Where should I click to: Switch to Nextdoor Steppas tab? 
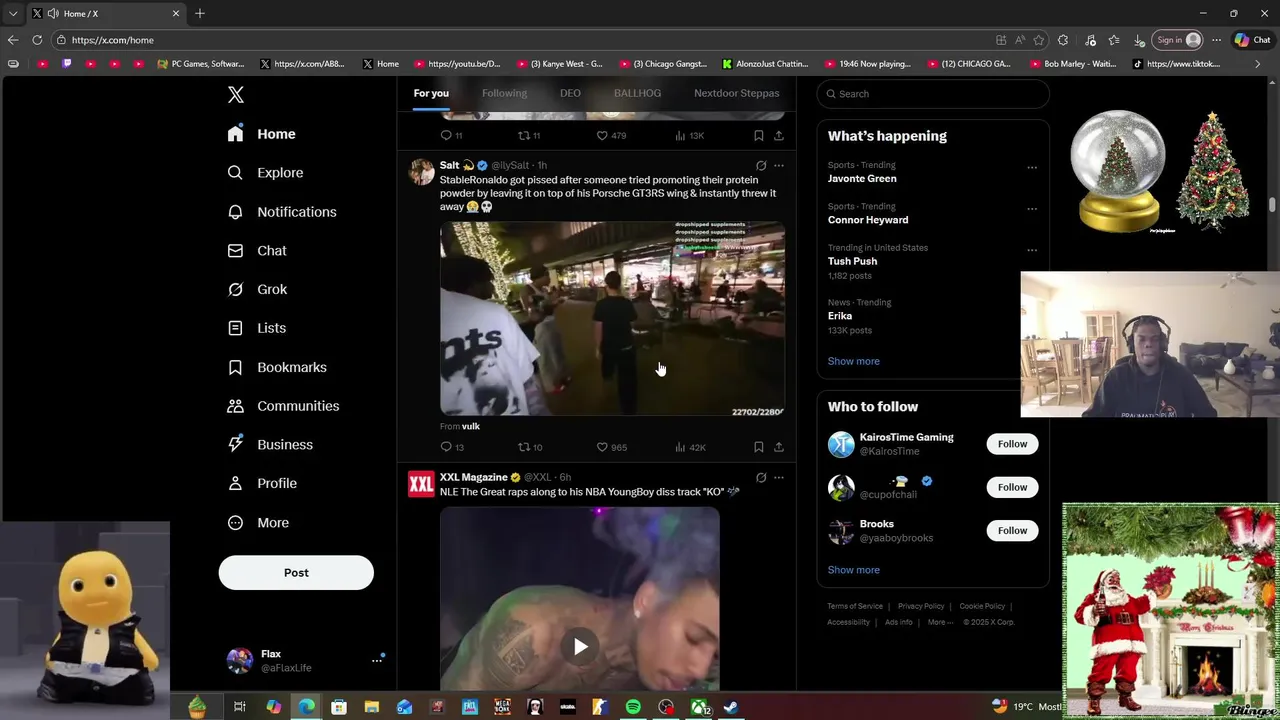click(736, 93)
